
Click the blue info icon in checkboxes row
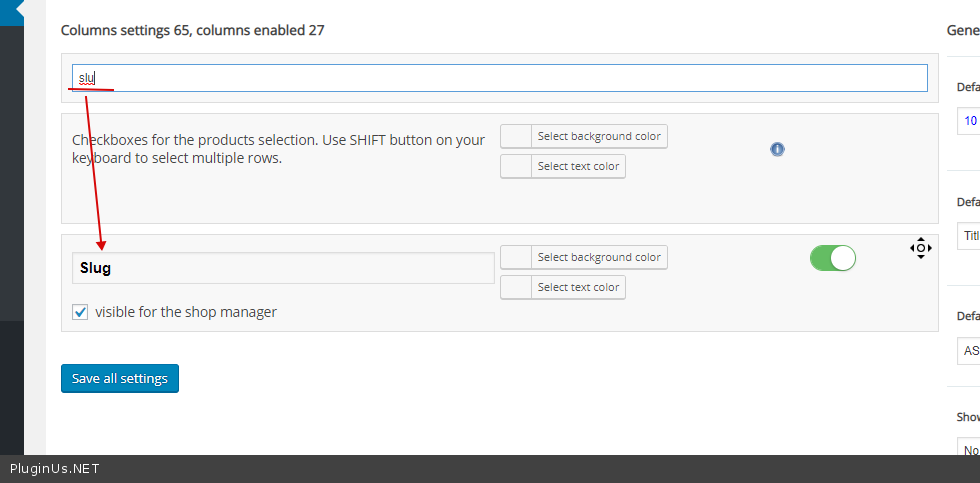(x=777, y=149)
